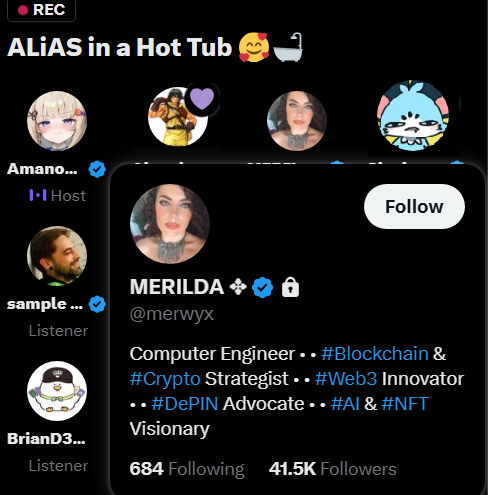This screenshot has height=495, width=488.
Task: Click the purple heart reaction badge
Action: tap(202, 99)
